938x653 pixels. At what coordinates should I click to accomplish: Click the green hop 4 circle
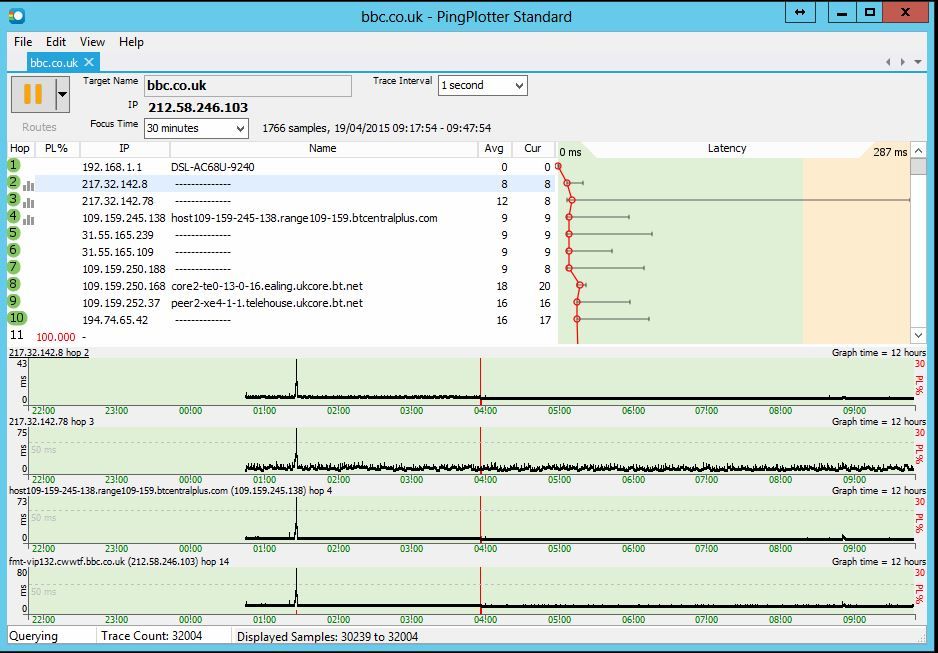[x=14, y=216]
